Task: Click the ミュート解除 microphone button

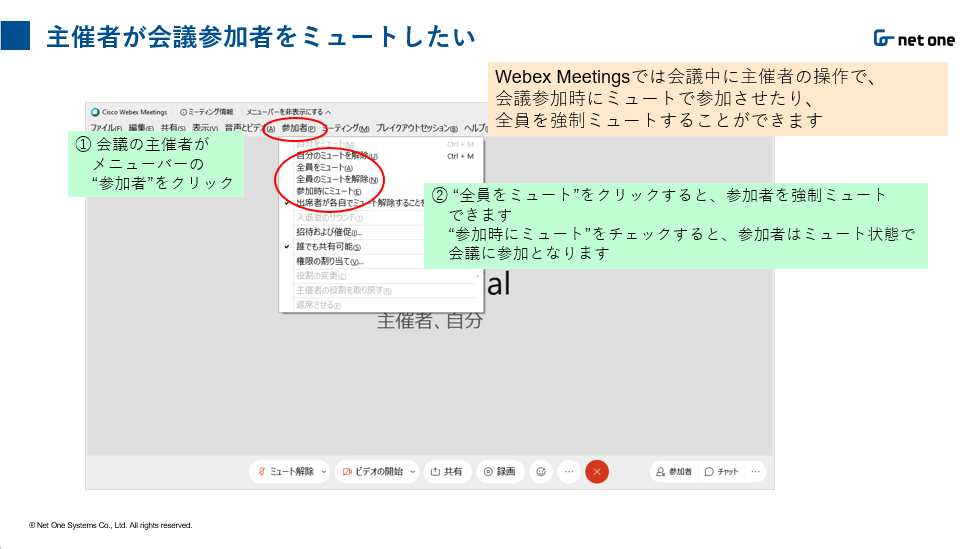Action: (x=286, y=472)
